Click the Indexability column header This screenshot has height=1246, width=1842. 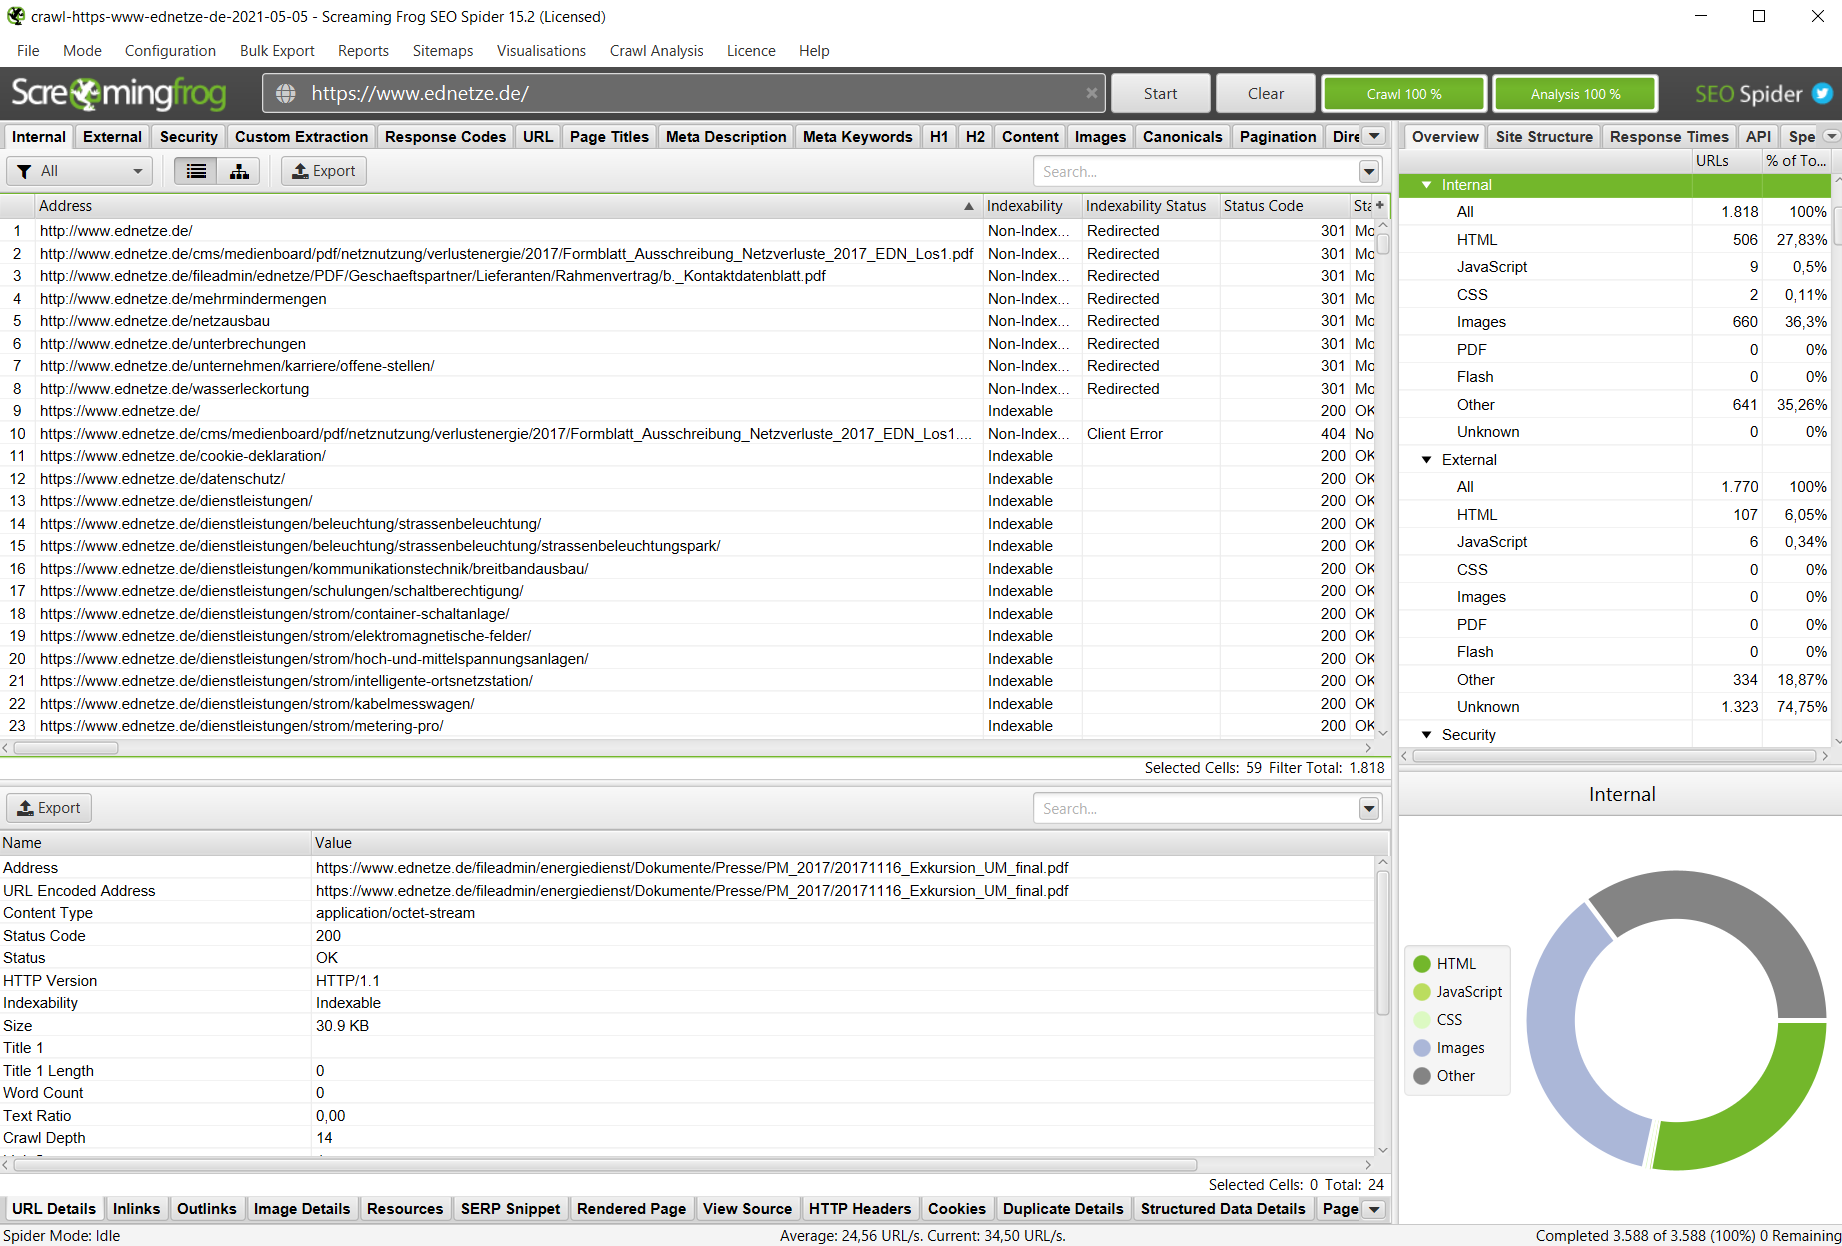(1032, 206)
